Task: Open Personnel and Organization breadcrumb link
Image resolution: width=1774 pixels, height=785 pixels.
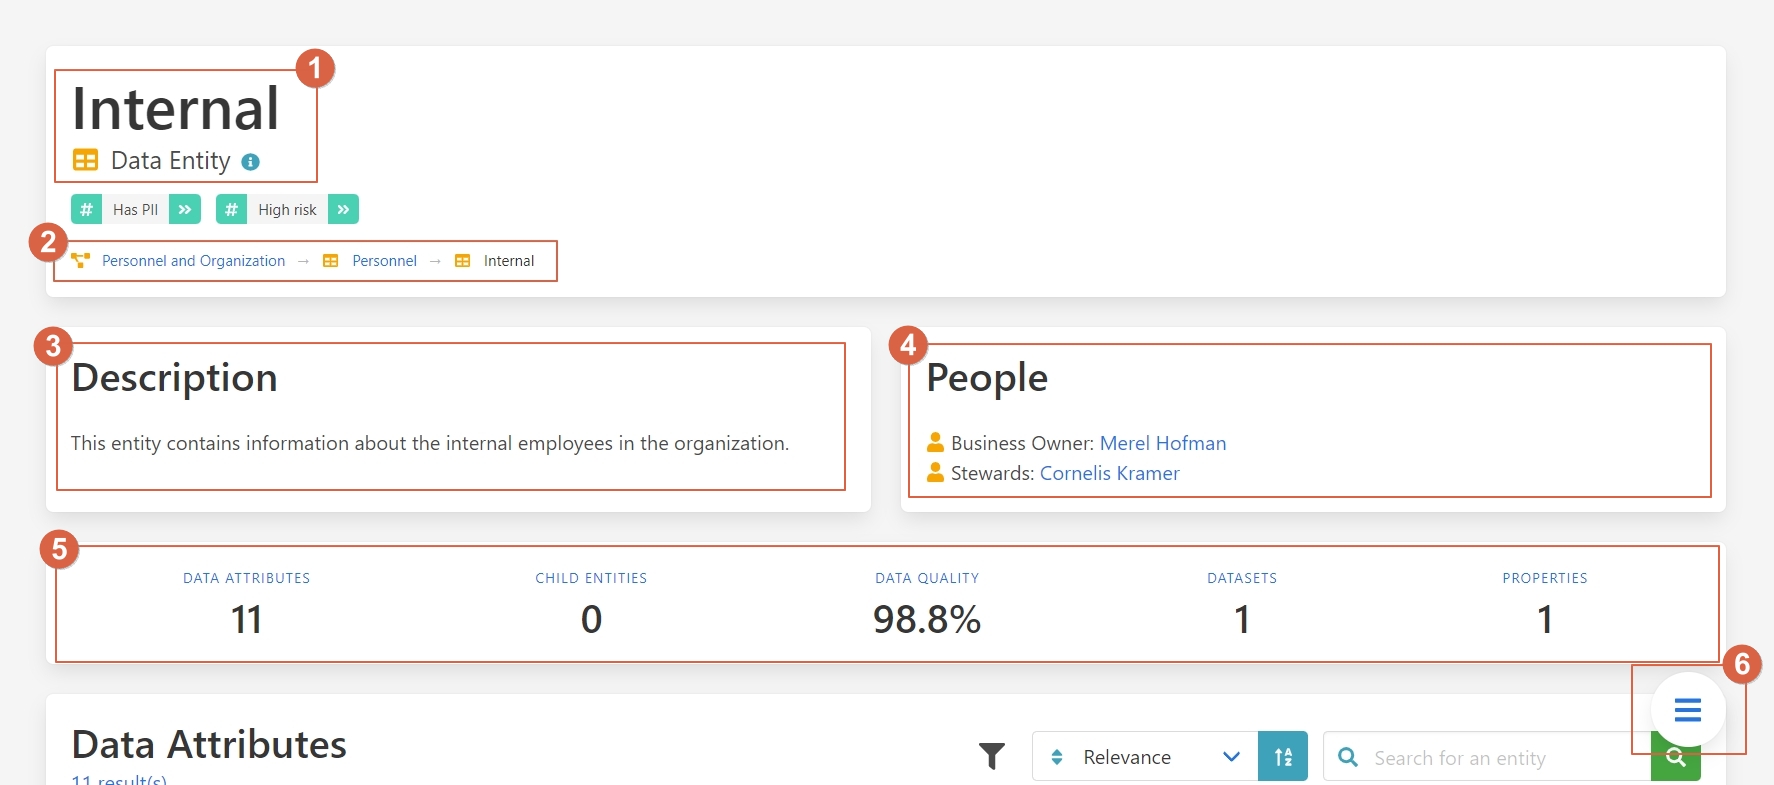Action: pos(193,261)
